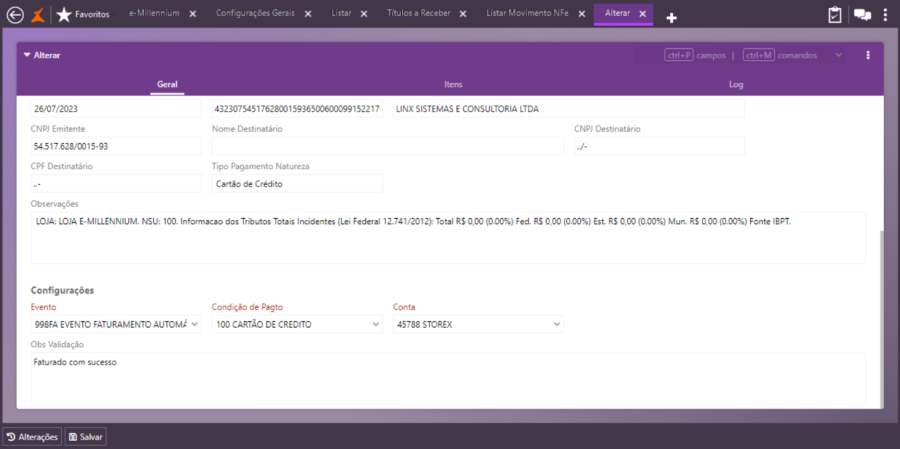Open the Evento dropdown
Viewport: 900px width, 449px height.
(116, 324)
